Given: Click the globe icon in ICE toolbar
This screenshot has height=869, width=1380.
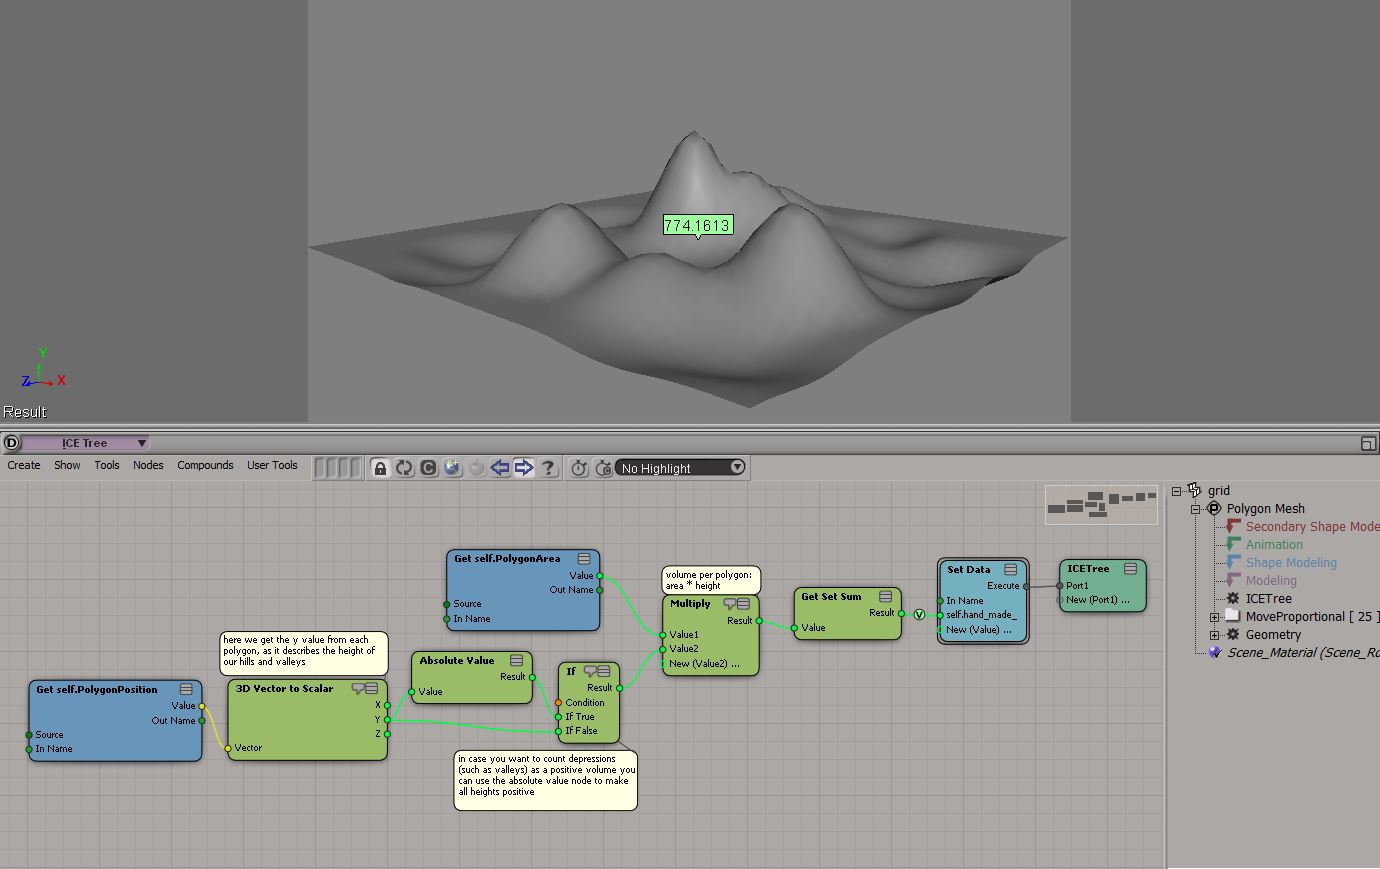Looking at the screenshot, I should pos(452,468).
